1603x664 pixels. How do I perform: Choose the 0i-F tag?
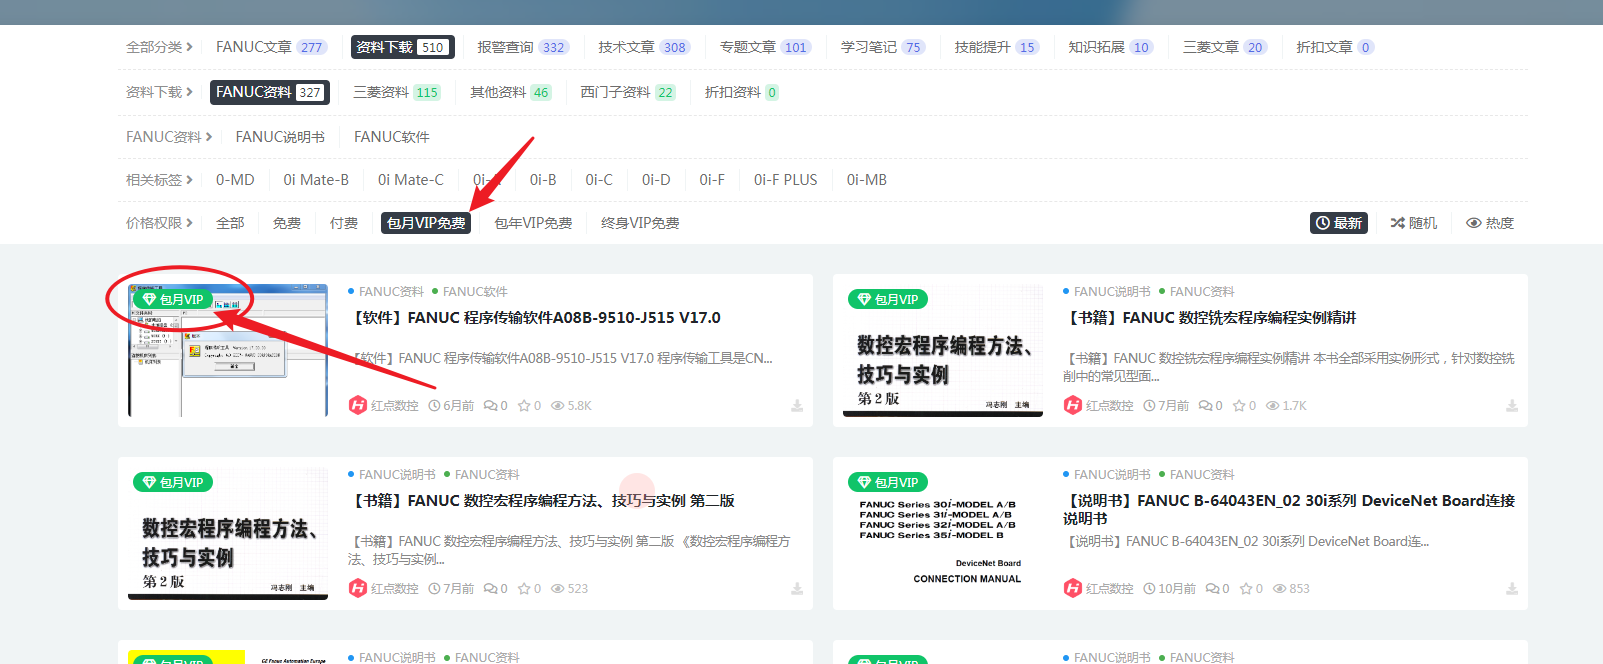(712, 180)
